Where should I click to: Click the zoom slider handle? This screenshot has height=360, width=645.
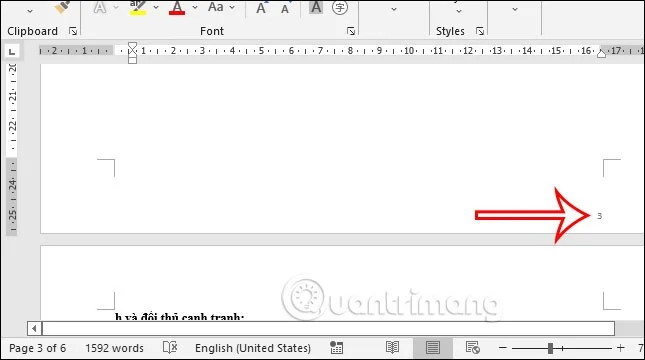pos(550,348)
